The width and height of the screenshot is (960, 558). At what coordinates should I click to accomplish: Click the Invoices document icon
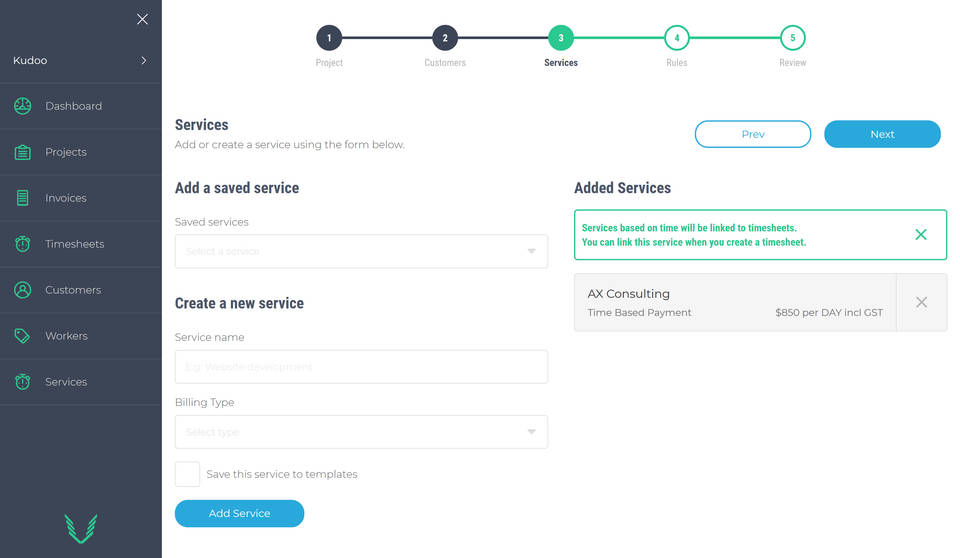click(23, 198)
